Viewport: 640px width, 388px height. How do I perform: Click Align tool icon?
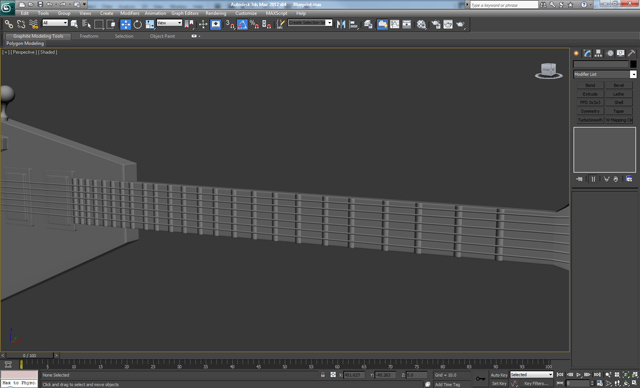tap(353, 24)
